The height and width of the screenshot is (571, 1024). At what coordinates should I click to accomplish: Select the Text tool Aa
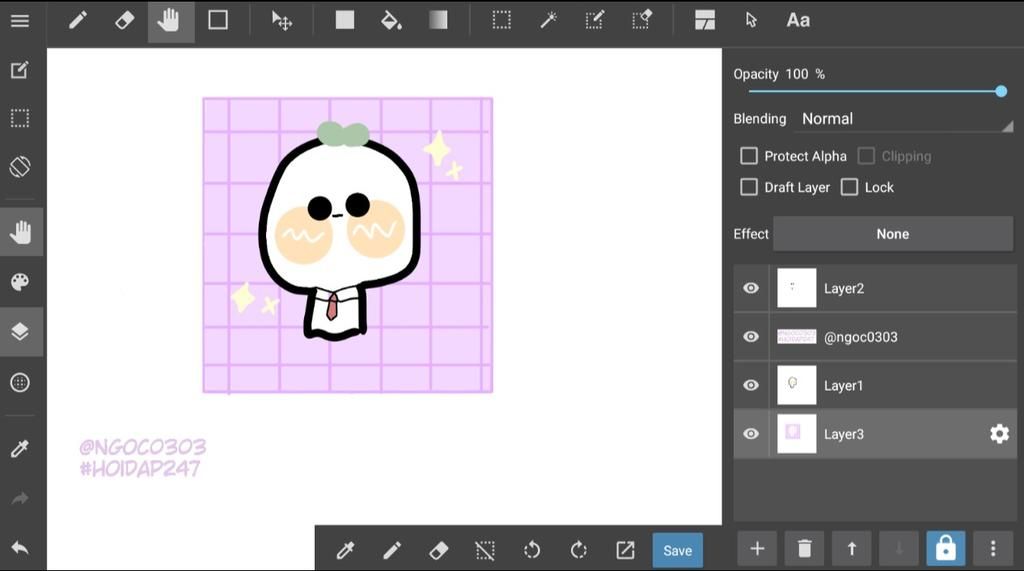pos(798,20)
